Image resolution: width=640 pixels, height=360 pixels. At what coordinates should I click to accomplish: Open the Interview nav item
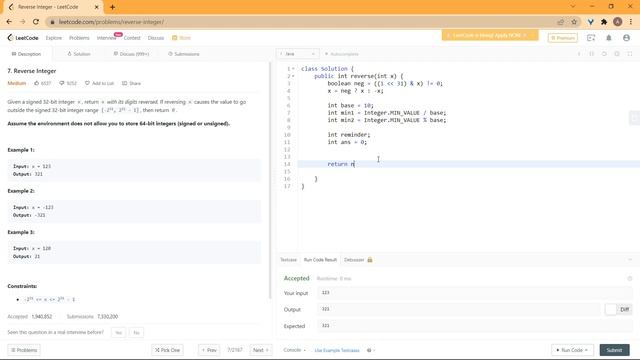point(106,38)
